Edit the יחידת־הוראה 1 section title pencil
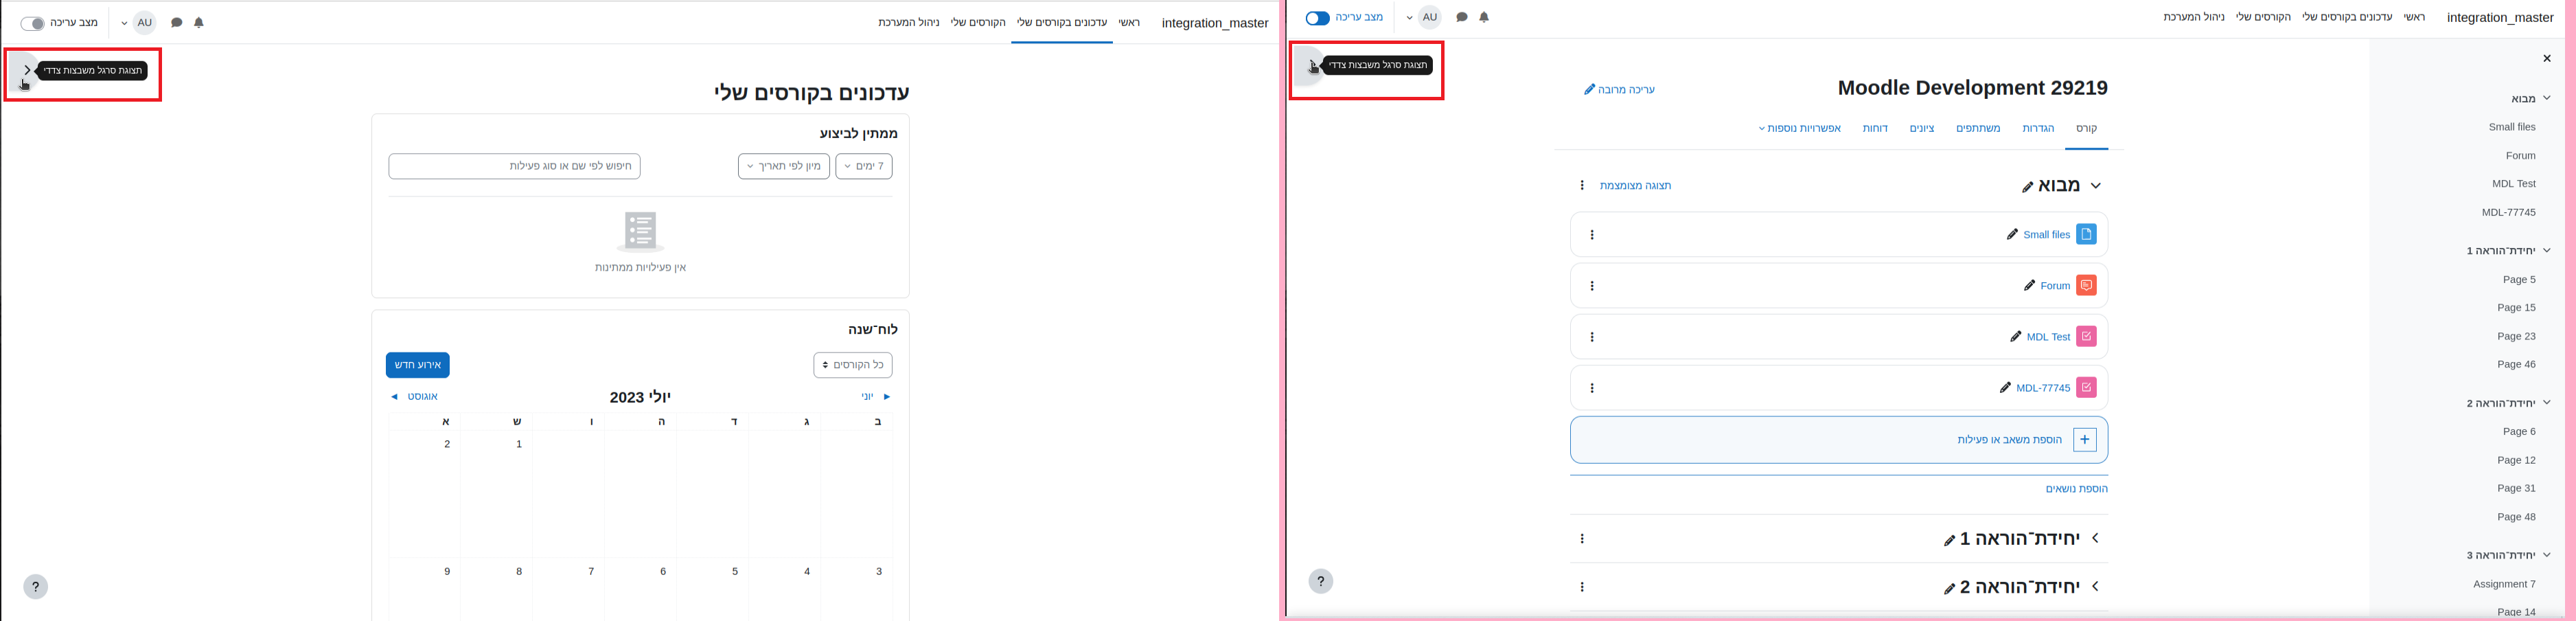 [1949, 540]
